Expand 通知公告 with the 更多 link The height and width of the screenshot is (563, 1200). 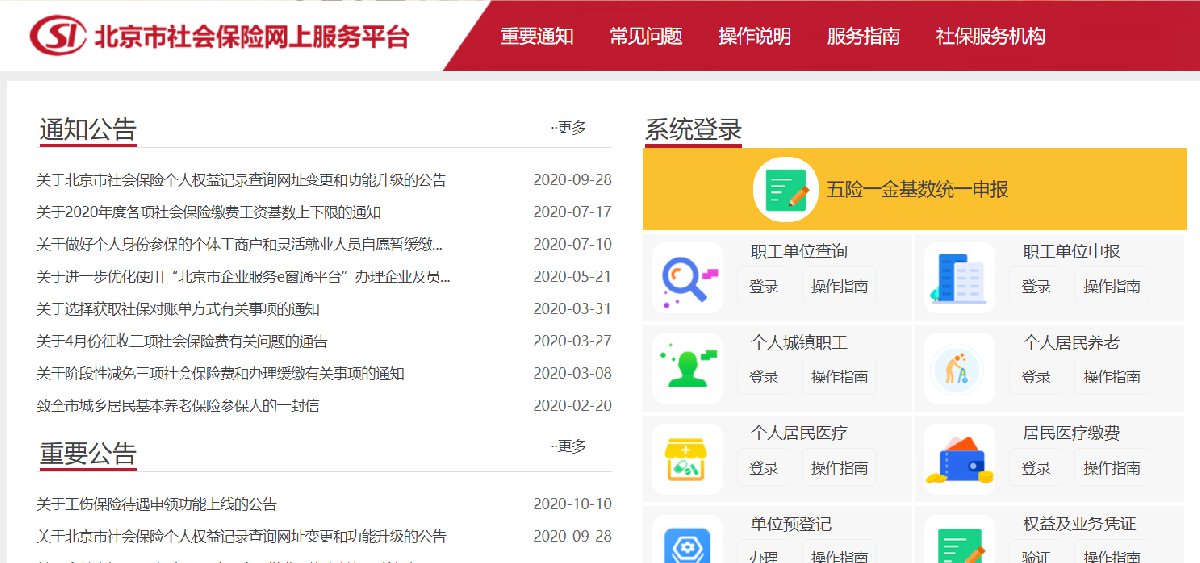(x=570, y=128)
